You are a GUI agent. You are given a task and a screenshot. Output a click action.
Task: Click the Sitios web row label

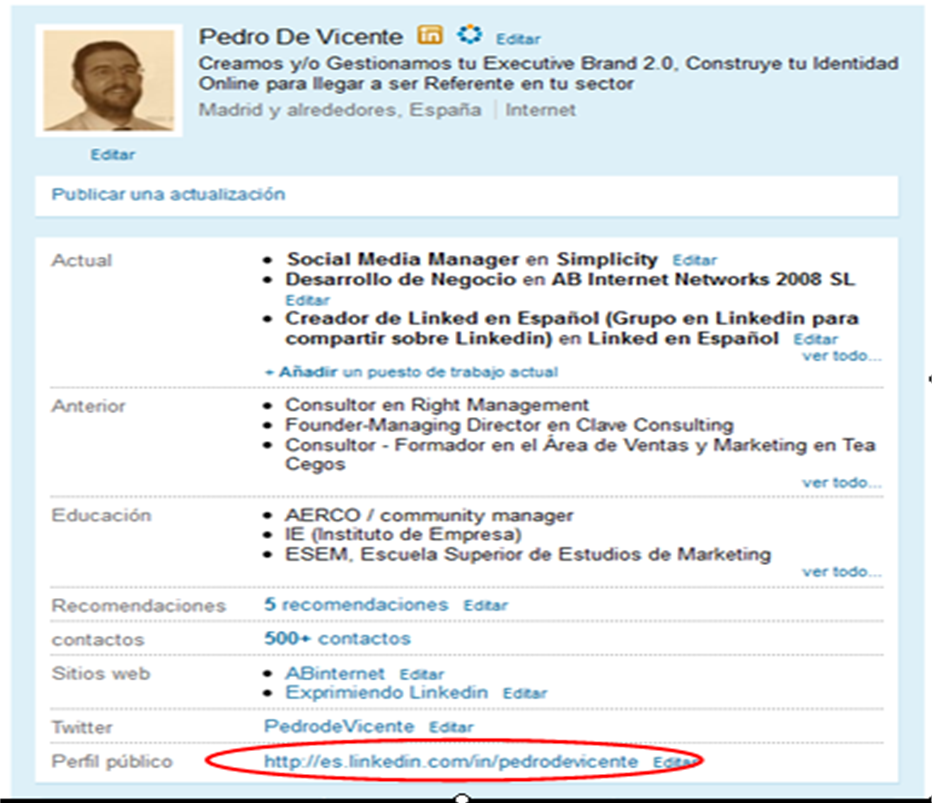101,673
